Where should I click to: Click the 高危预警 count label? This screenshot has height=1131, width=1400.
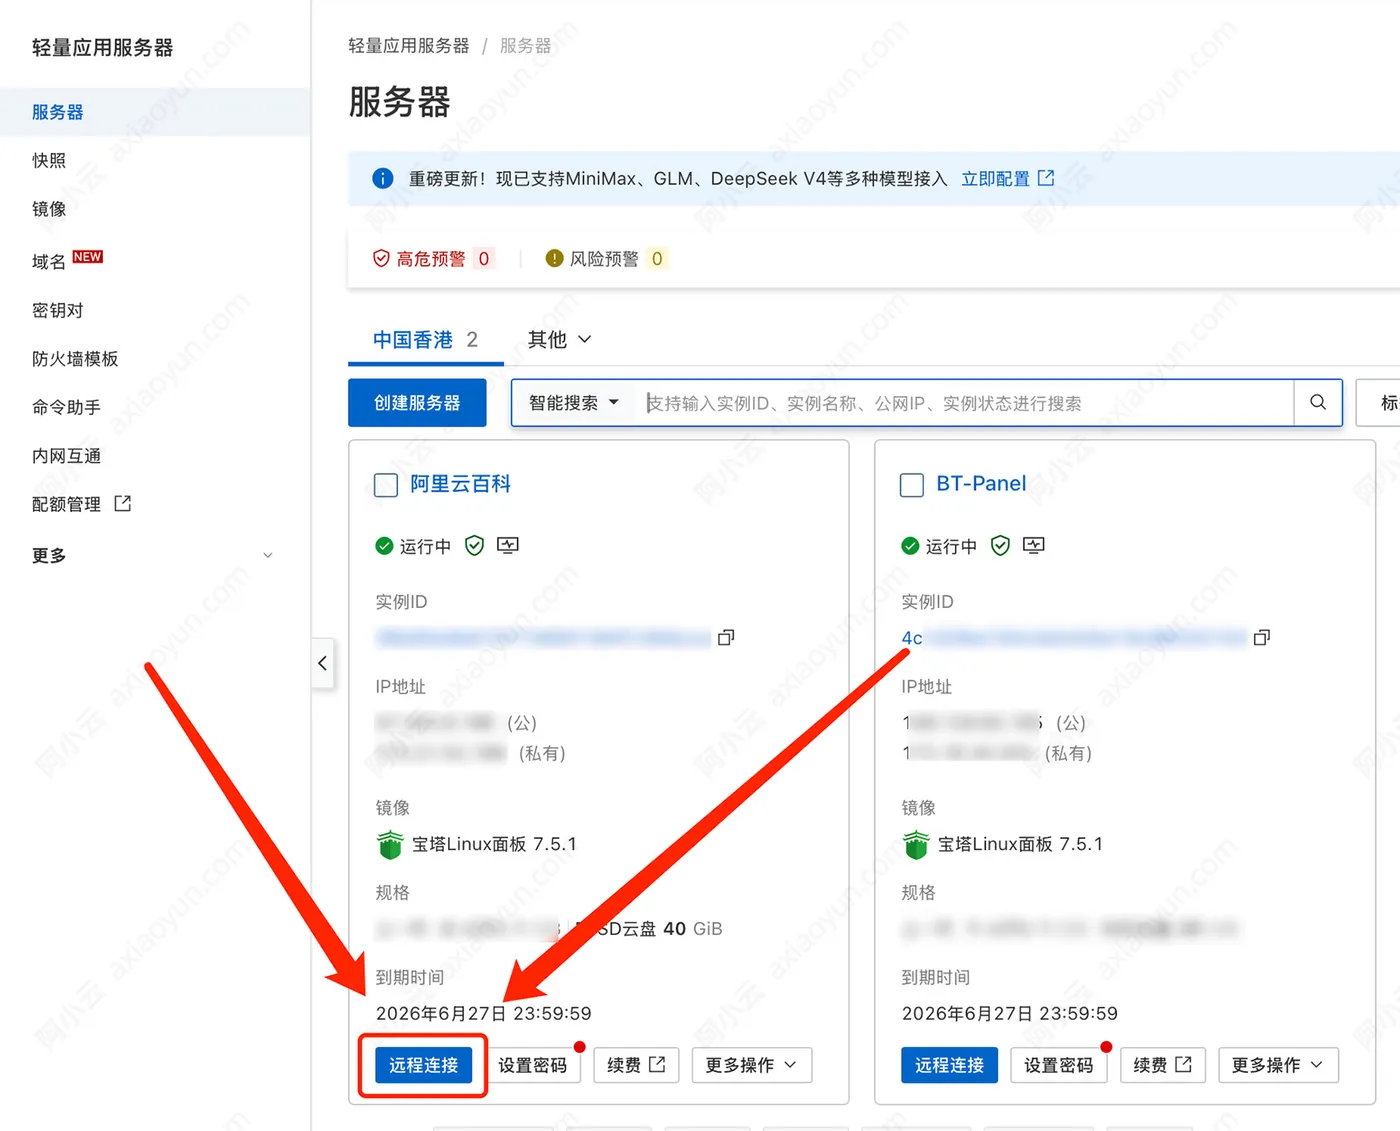[484, 259]
